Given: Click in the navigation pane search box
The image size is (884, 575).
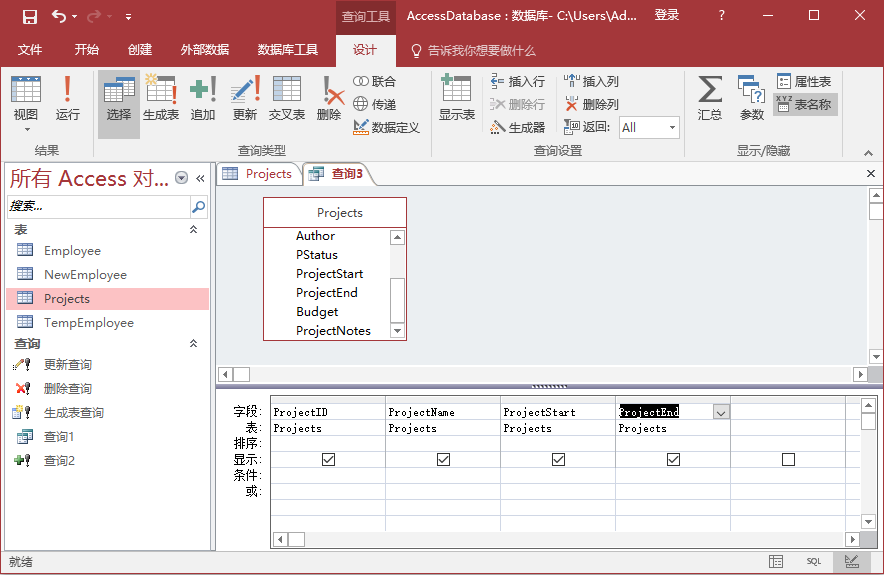Looking at the screenshot, I should 98,207.
